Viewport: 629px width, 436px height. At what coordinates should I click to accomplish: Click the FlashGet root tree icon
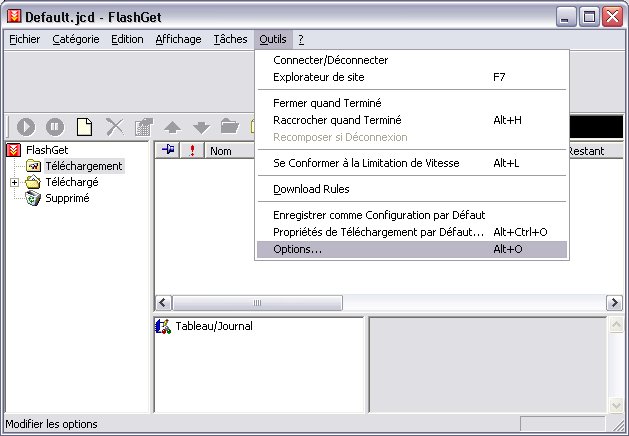click(x=14, y=150)
